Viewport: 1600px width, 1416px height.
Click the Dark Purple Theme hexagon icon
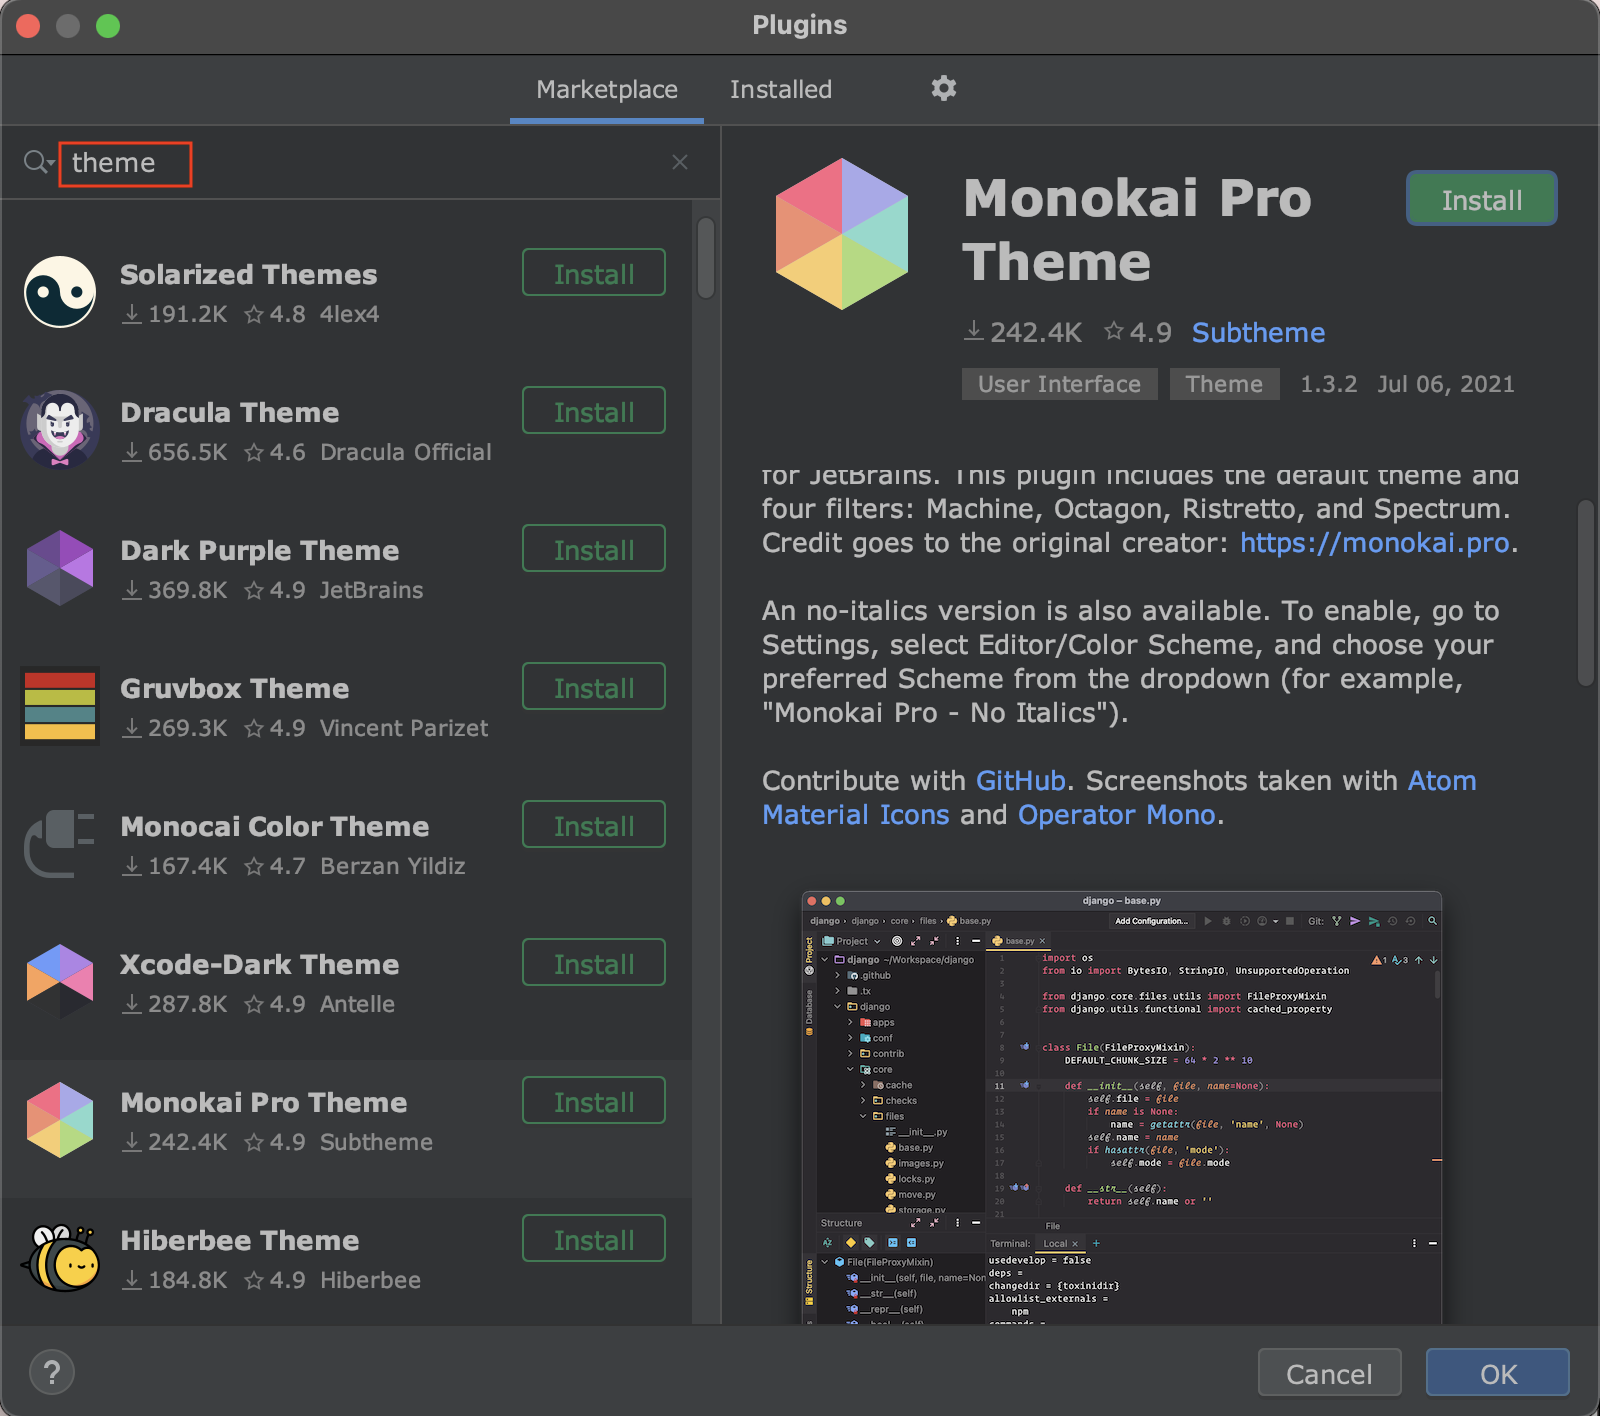pyautogui.click(x=60, y=568)
